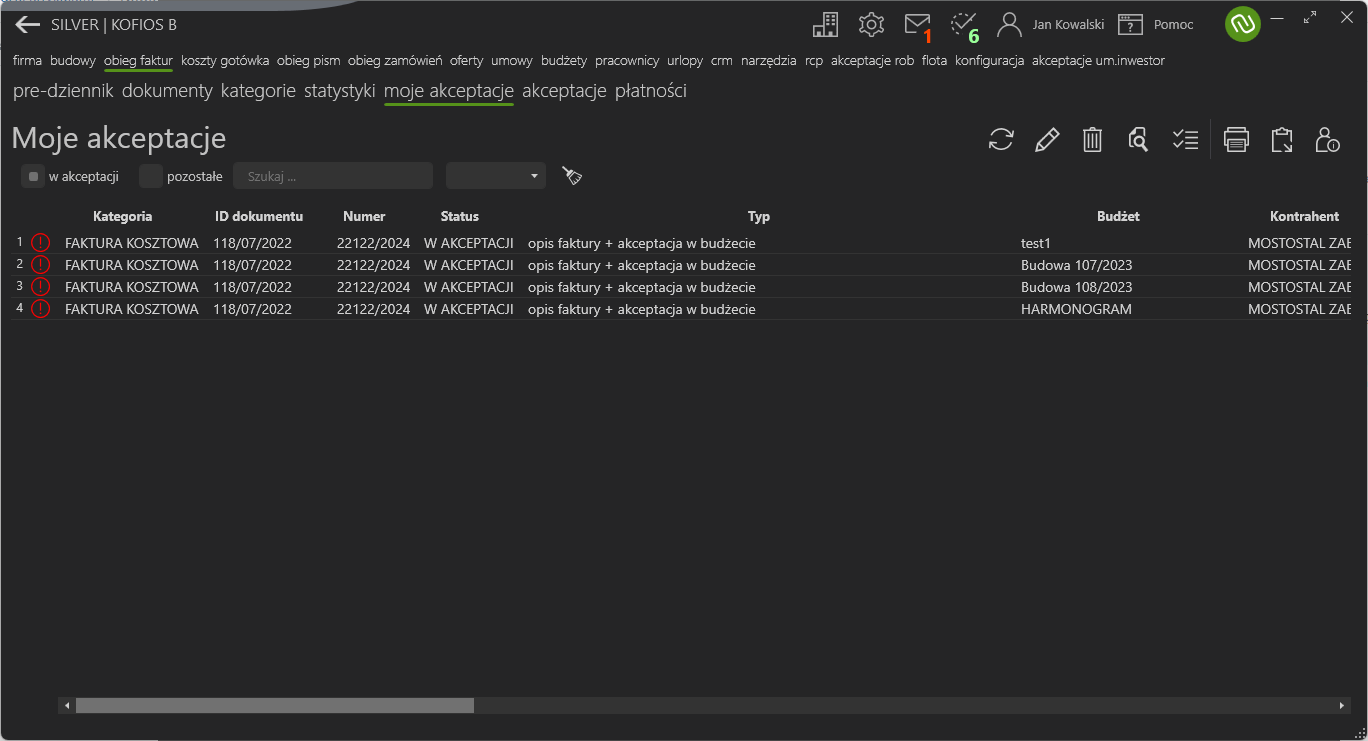Screen dimensions: 1368x741
Task: Open the 'flota' menu
Action: [934, 60]
